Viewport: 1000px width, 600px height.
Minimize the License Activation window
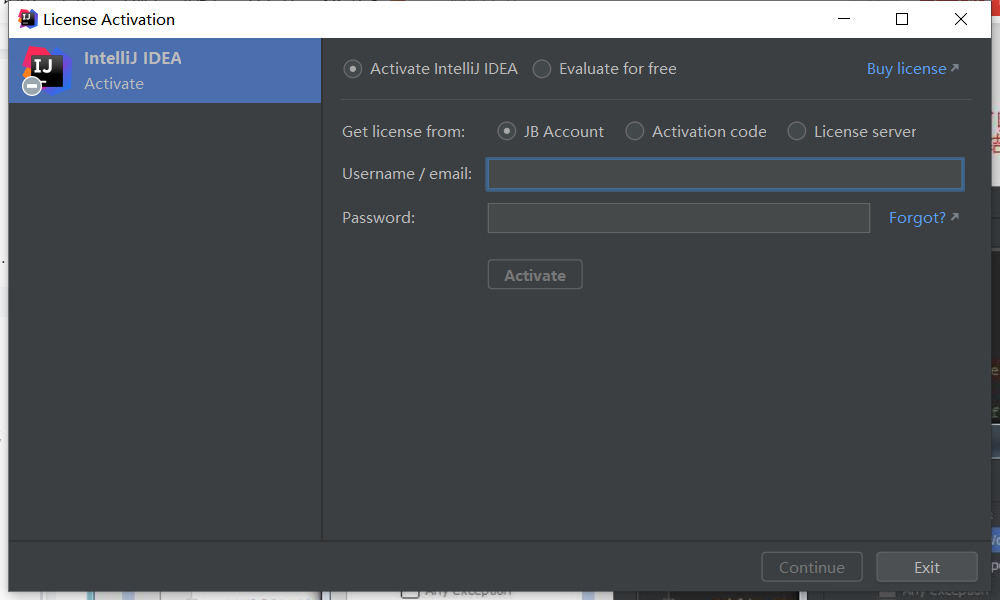(x=843, y=19)
